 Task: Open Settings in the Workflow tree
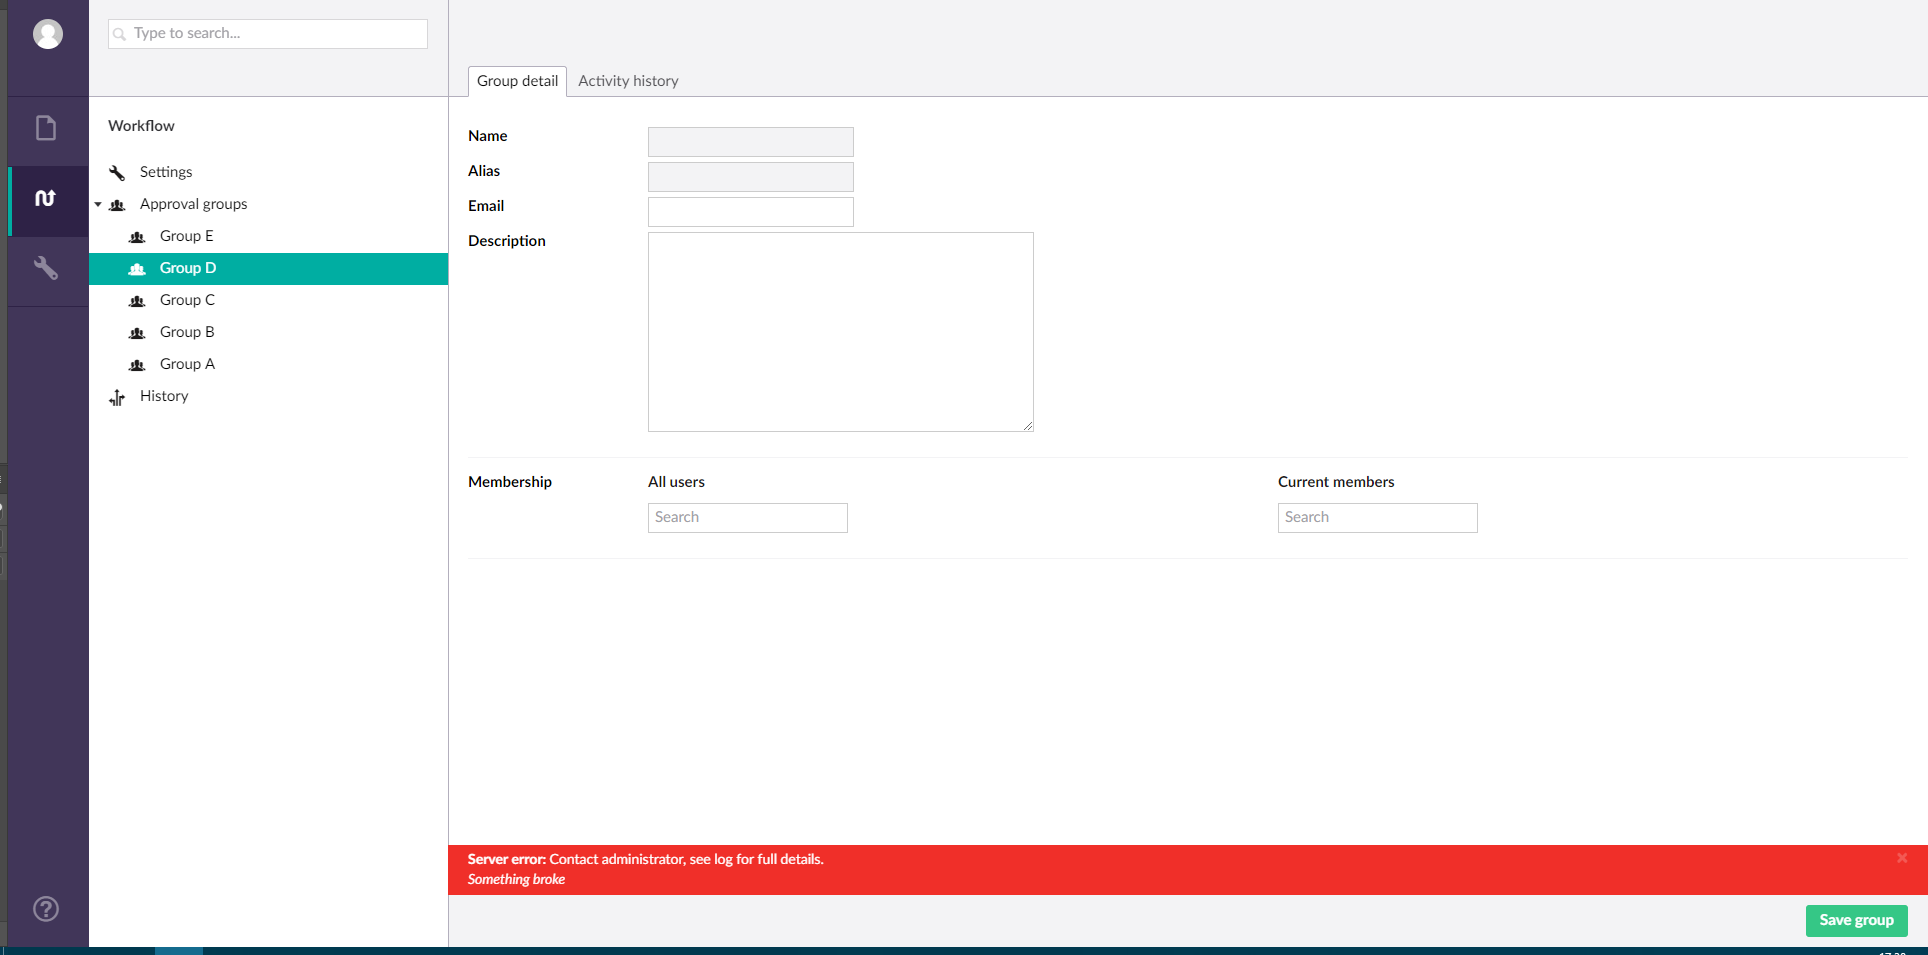pos(166,172)
